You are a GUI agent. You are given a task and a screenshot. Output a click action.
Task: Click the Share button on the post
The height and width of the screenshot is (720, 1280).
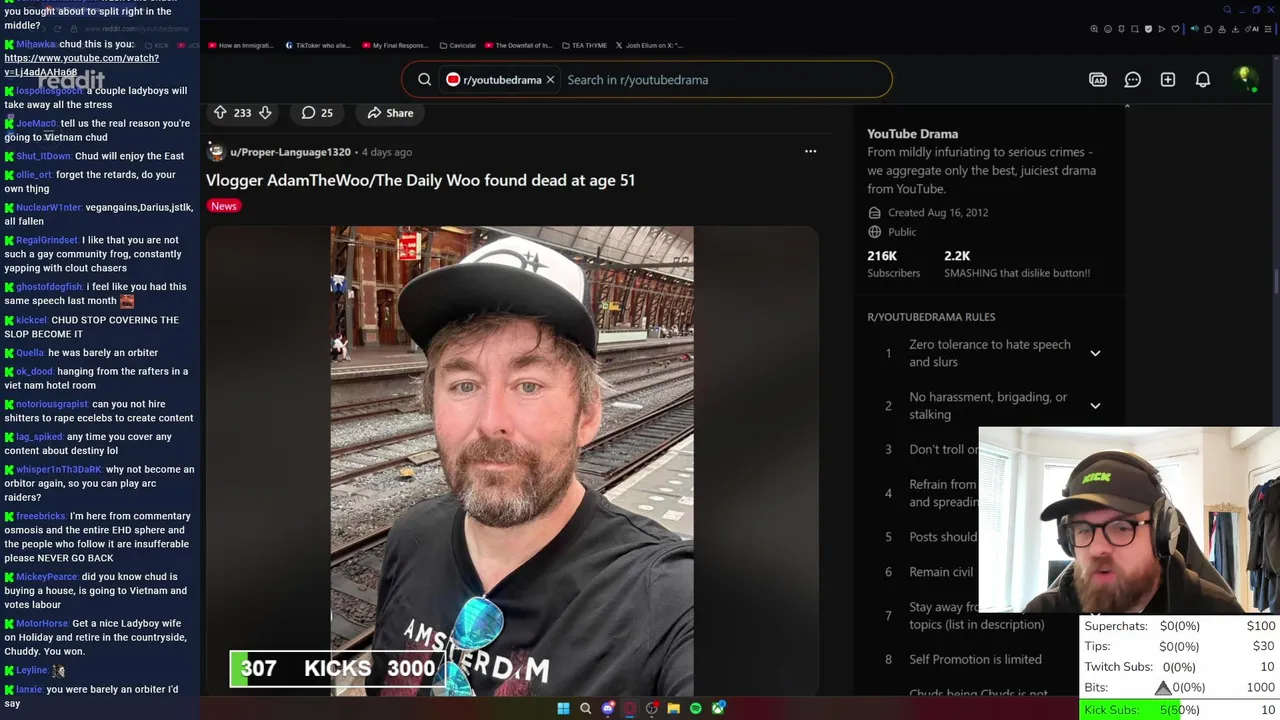pos(390,113)
